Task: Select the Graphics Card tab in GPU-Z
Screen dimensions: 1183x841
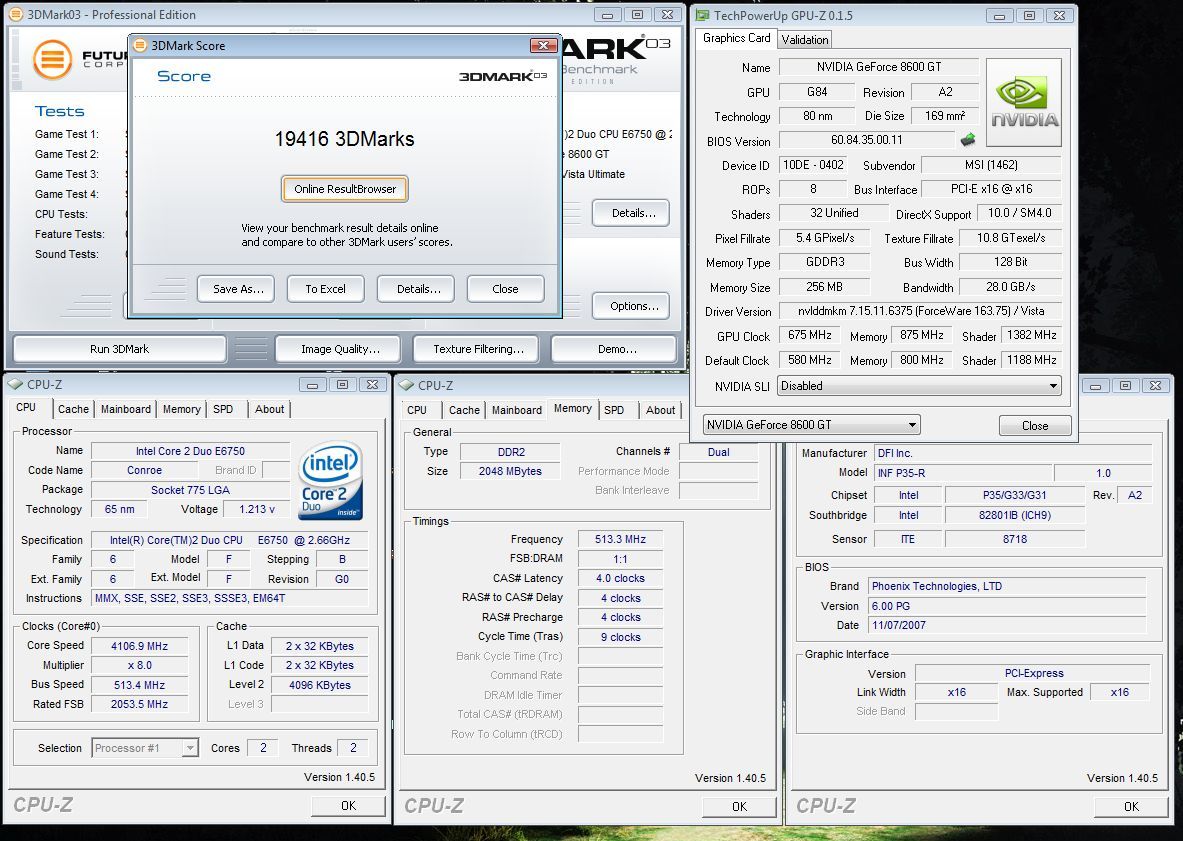Action: 736,38
